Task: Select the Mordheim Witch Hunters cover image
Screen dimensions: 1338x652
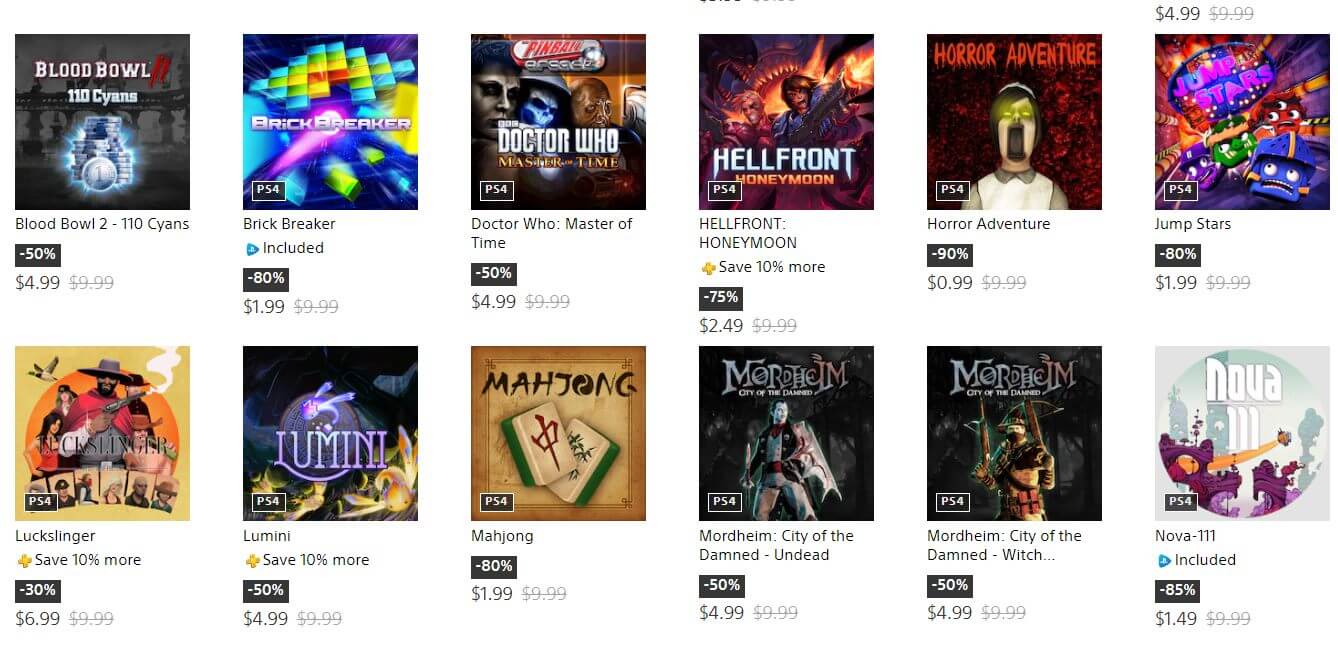Action: coord(1014,433)
